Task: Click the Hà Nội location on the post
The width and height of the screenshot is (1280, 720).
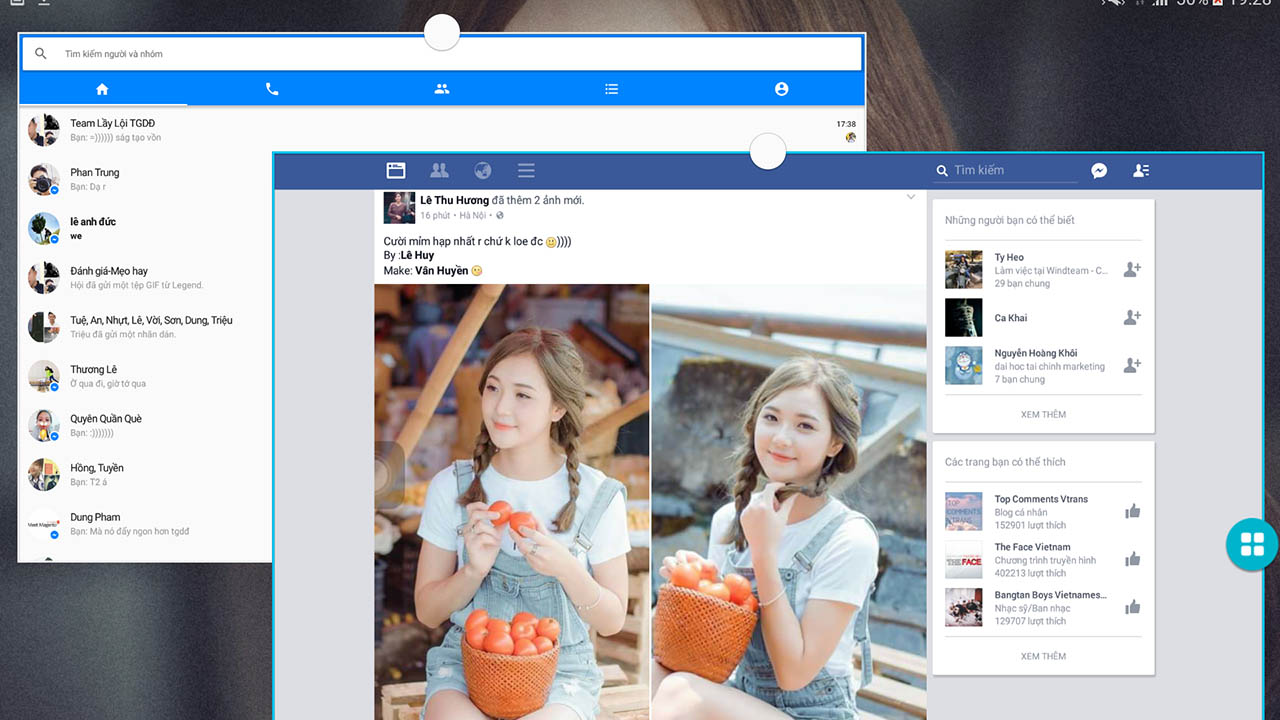Action: (475, 215)
